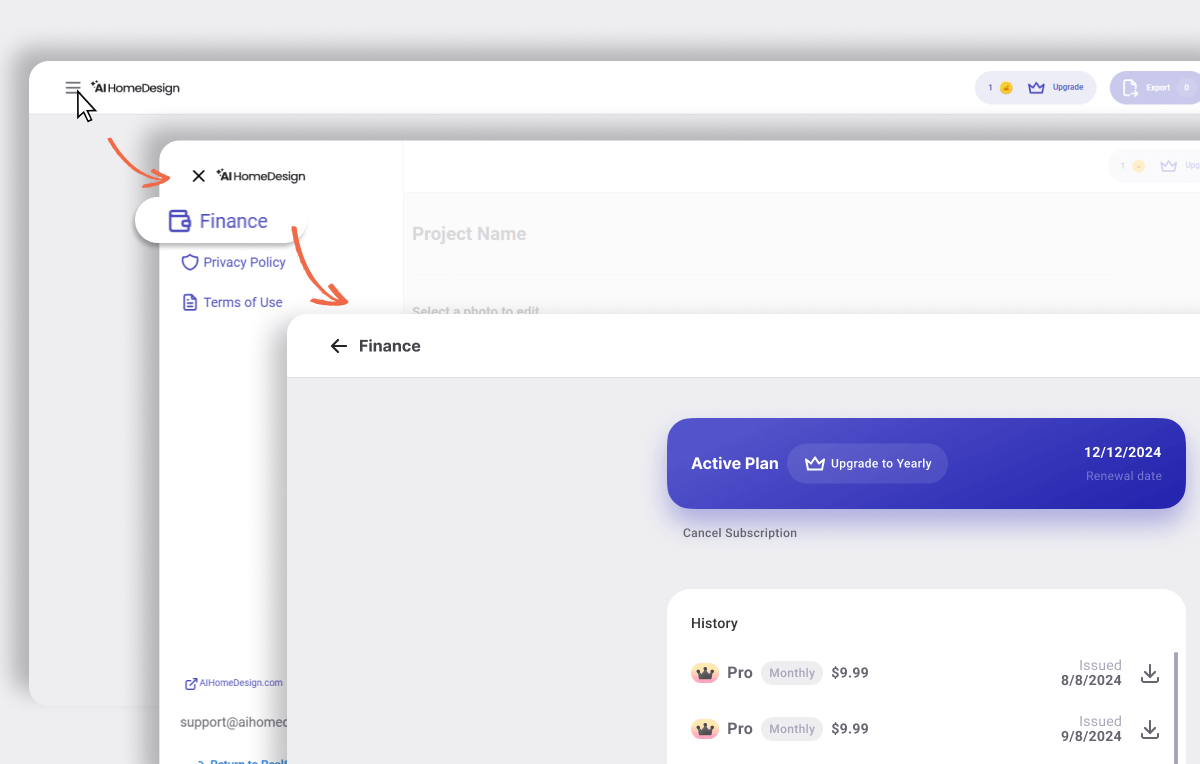Open Terms of Use menu item
This screenshot has height=764, width=1200.
232,302
